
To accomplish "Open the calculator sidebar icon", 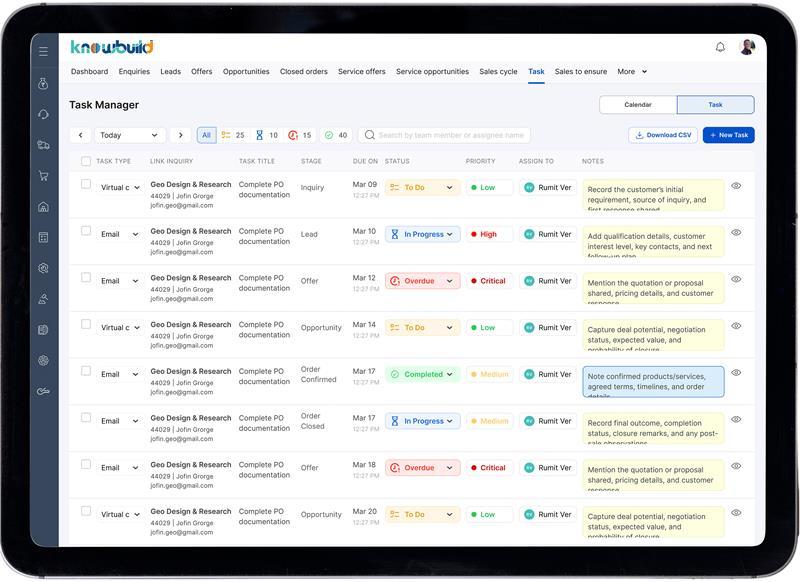I will pos(43,237).
